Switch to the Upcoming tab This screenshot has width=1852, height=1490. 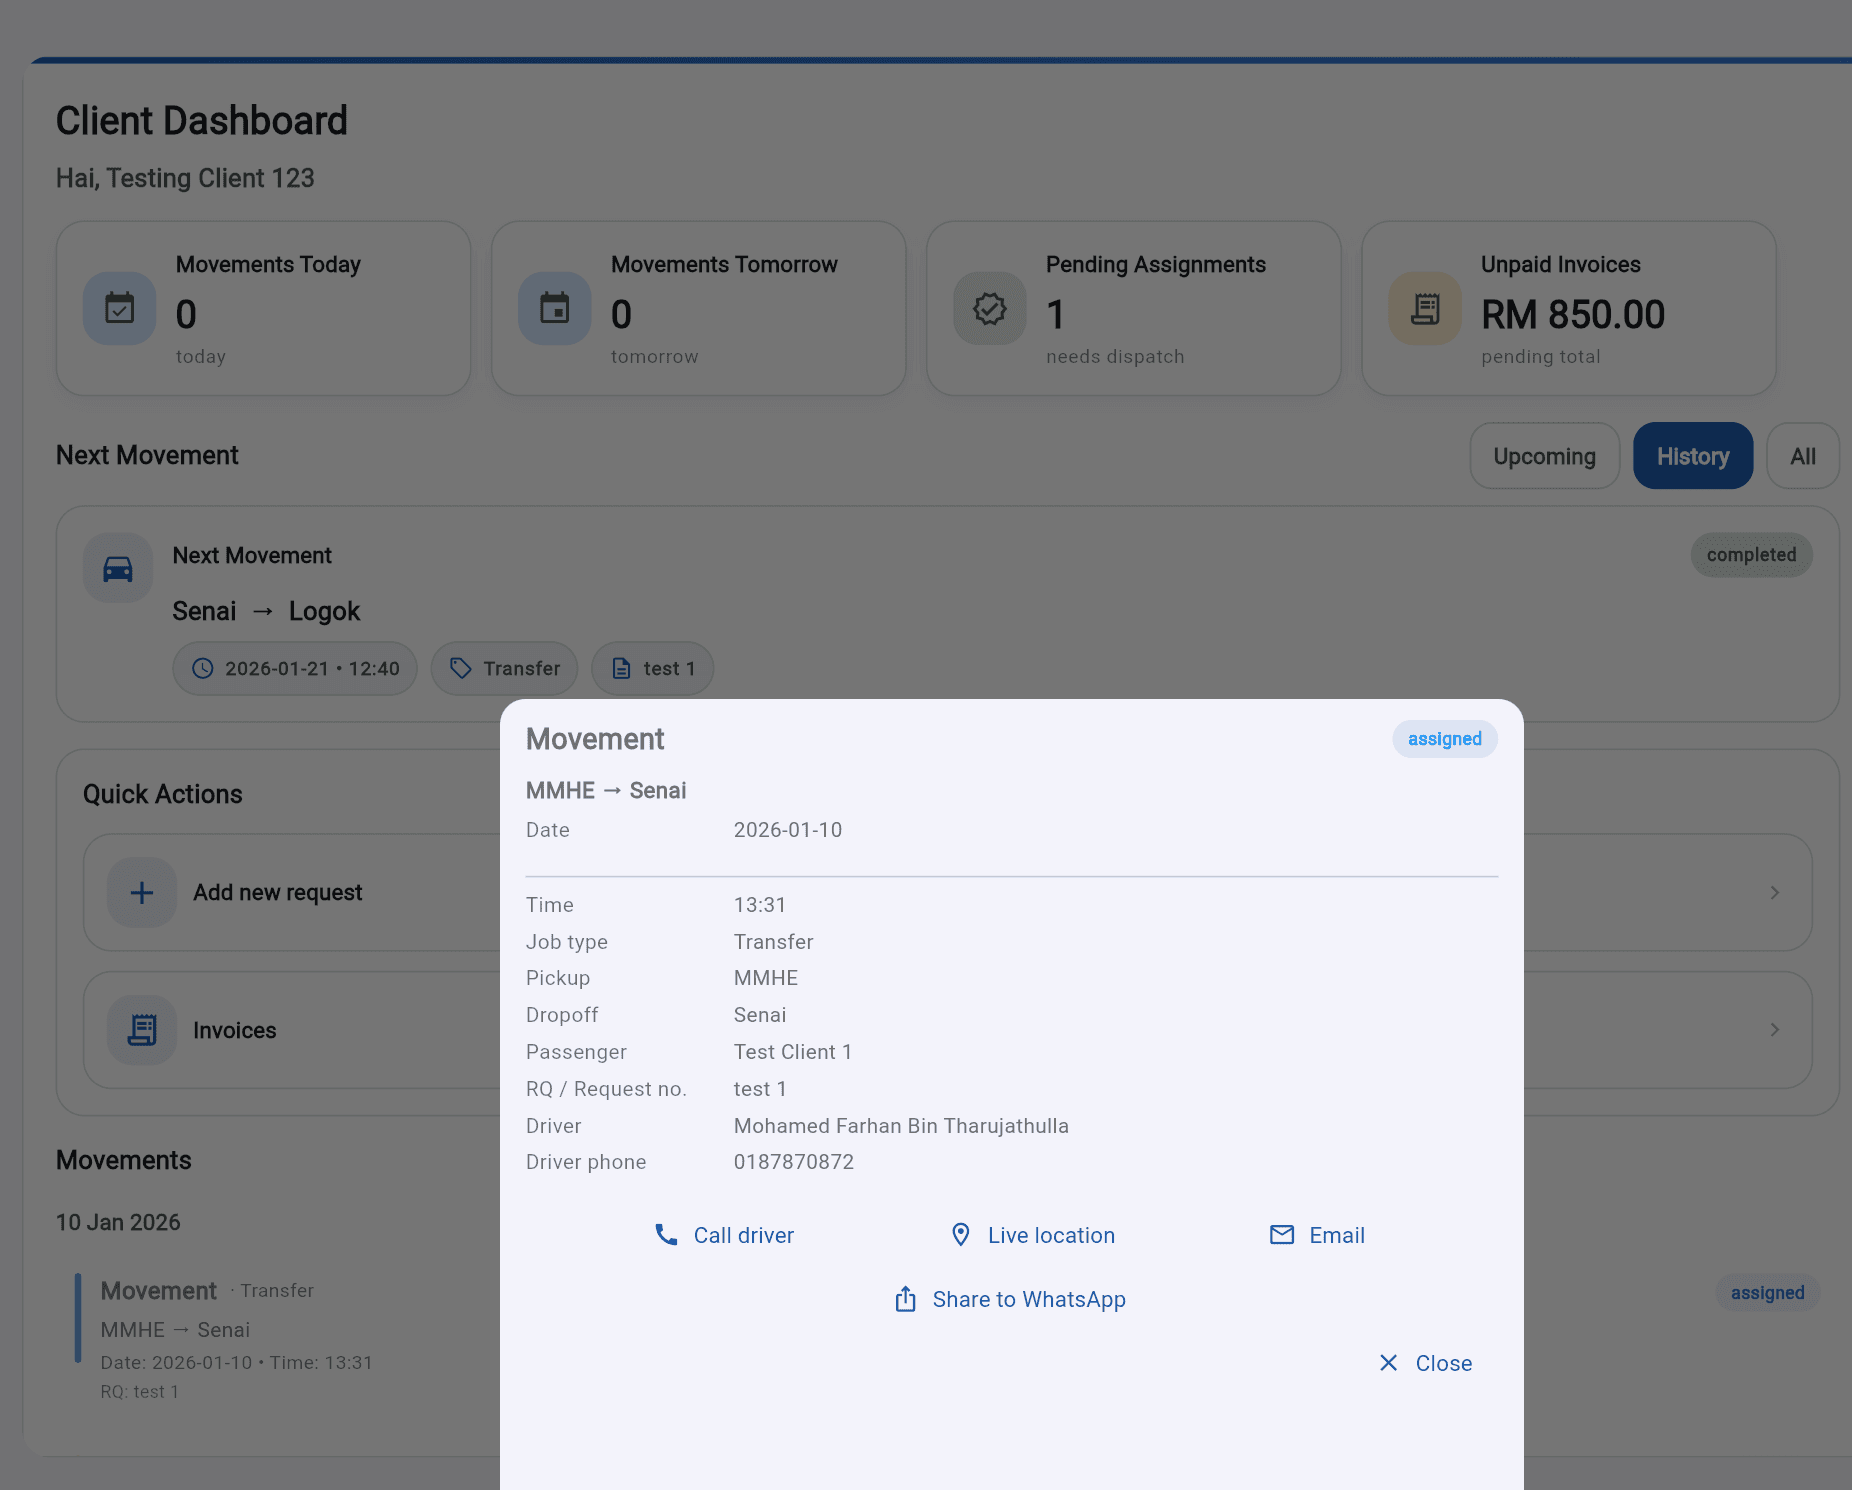(1544, 455)
